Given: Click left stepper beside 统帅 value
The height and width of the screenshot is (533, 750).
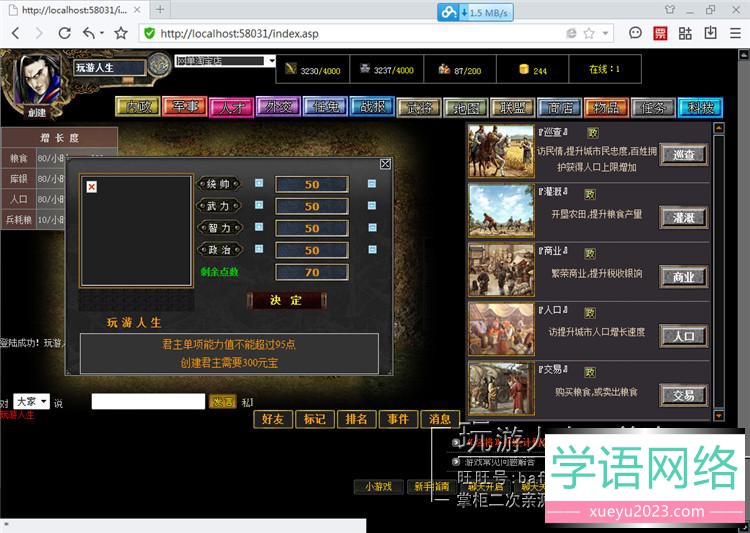Looking at the screenshot, I should click(259, 184).
